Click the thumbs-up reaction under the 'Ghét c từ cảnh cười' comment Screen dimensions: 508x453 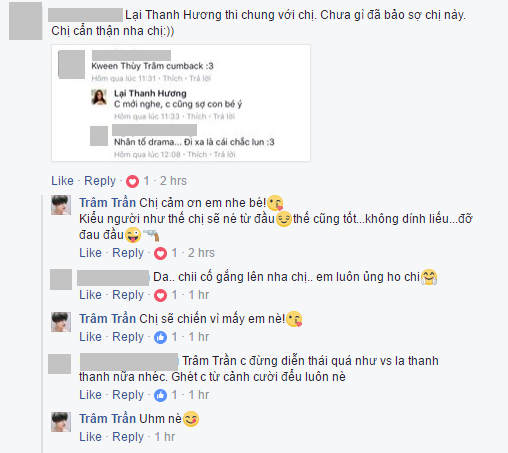(x=160, y=395)
